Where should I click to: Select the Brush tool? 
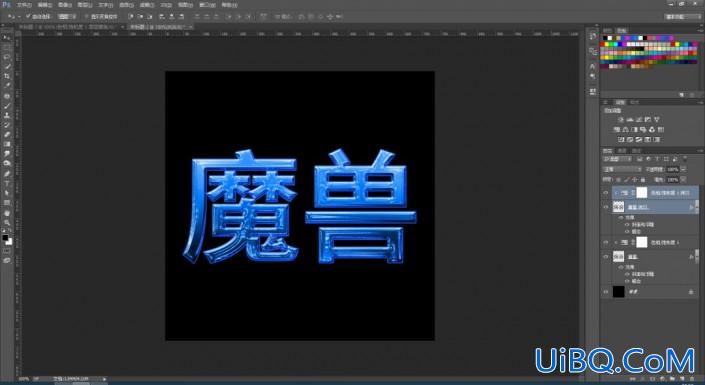7,106
